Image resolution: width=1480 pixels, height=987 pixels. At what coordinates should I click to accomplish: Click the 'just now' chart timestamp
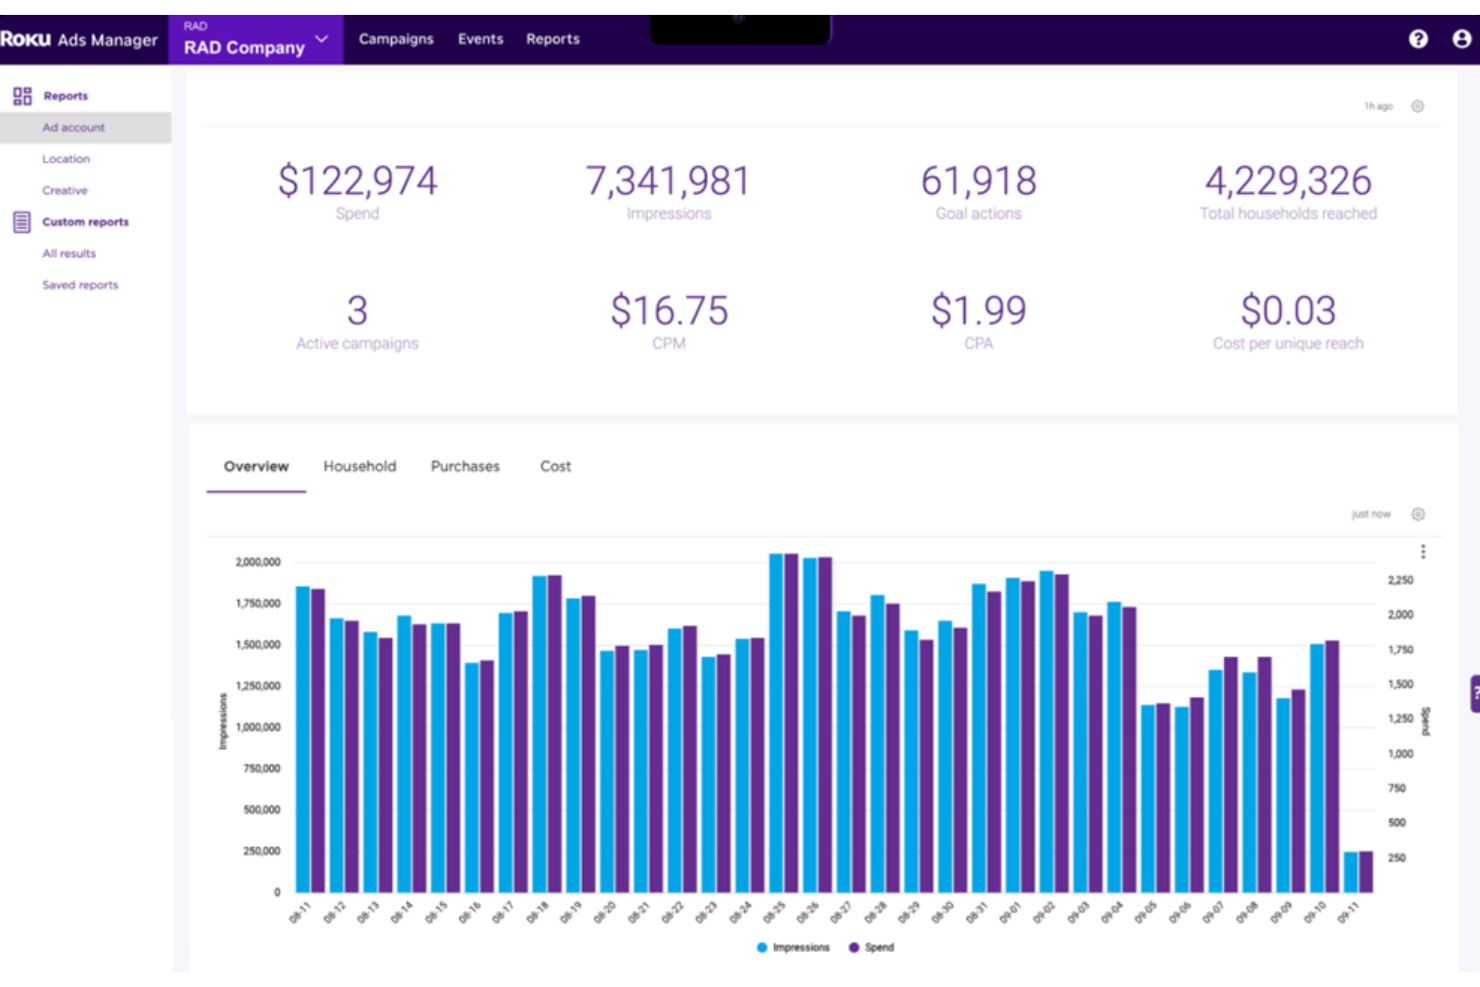coord(1371,514)
